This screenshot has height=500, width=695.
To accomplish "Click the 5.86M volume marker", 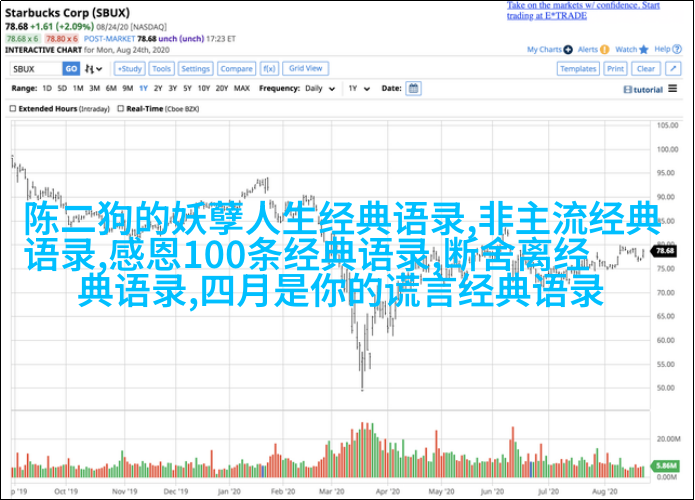I will tap(665, 465).
